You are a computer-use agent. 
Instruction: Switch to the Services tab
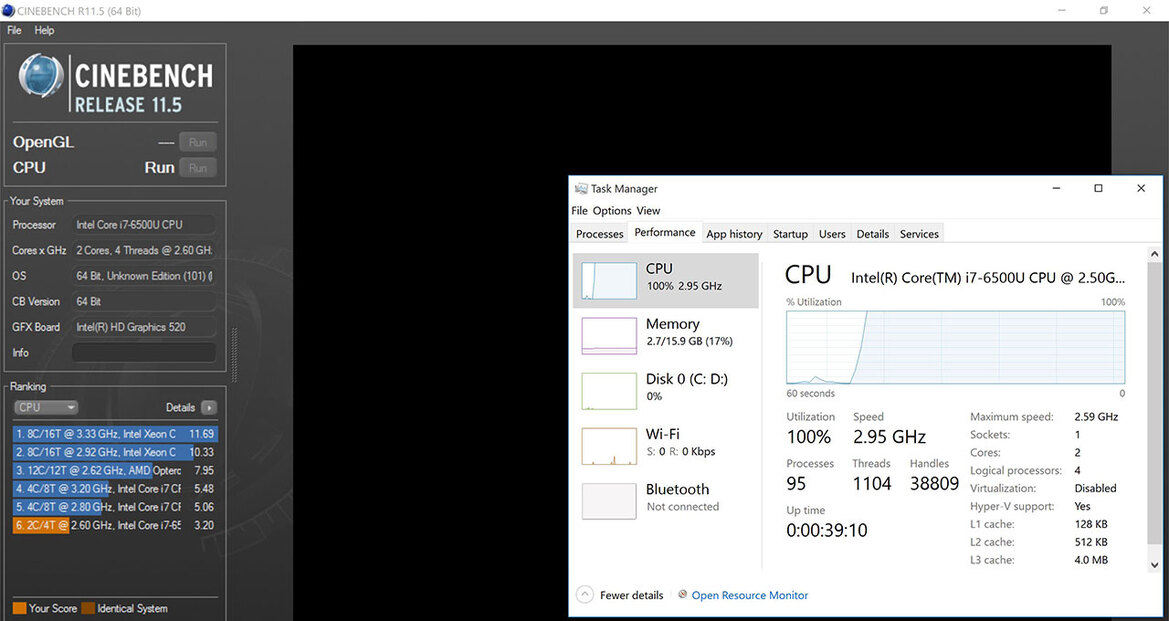(x=919, y=234)
